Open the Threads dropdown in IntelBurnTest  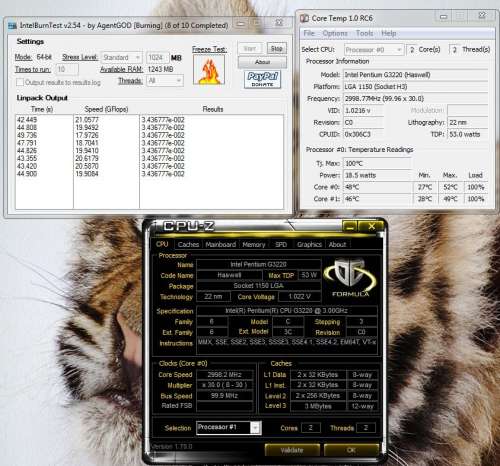[x=165, y=81]
